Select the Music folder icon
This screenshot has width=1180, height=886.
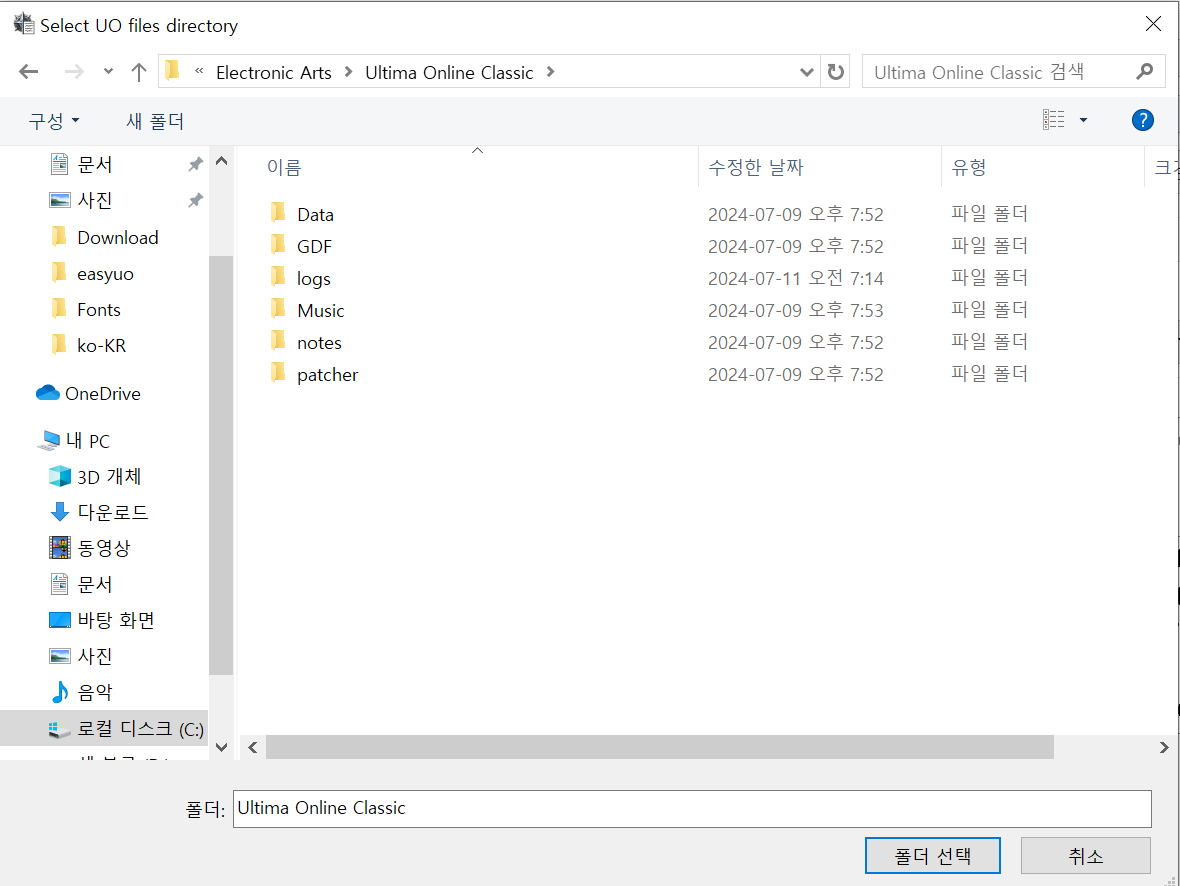tap(278, 309)
